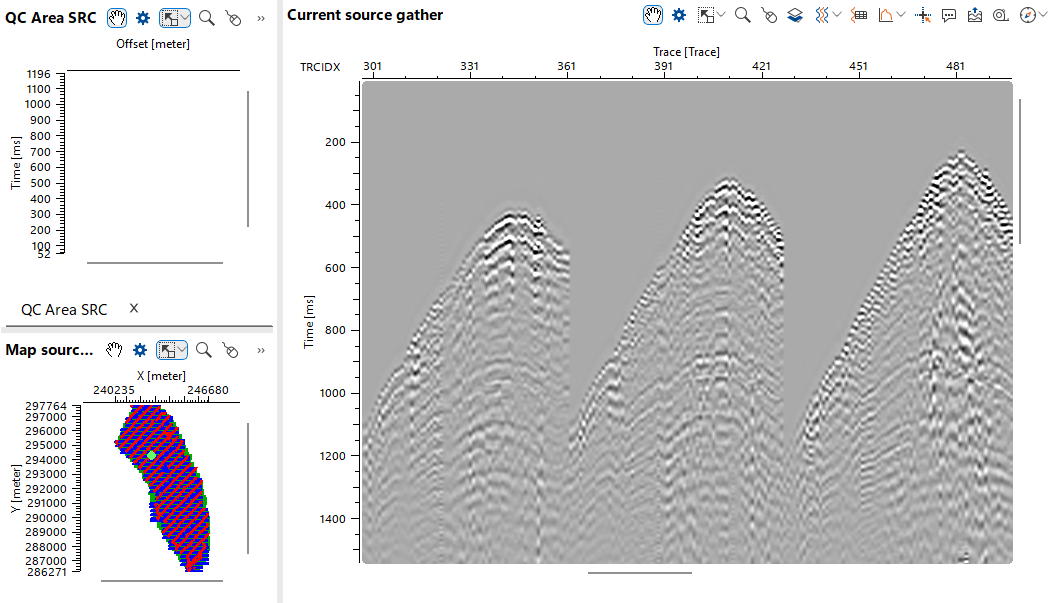Select tape measure tool
The height and width of the screenshot is (603, 1050).
click(1000, 15)
